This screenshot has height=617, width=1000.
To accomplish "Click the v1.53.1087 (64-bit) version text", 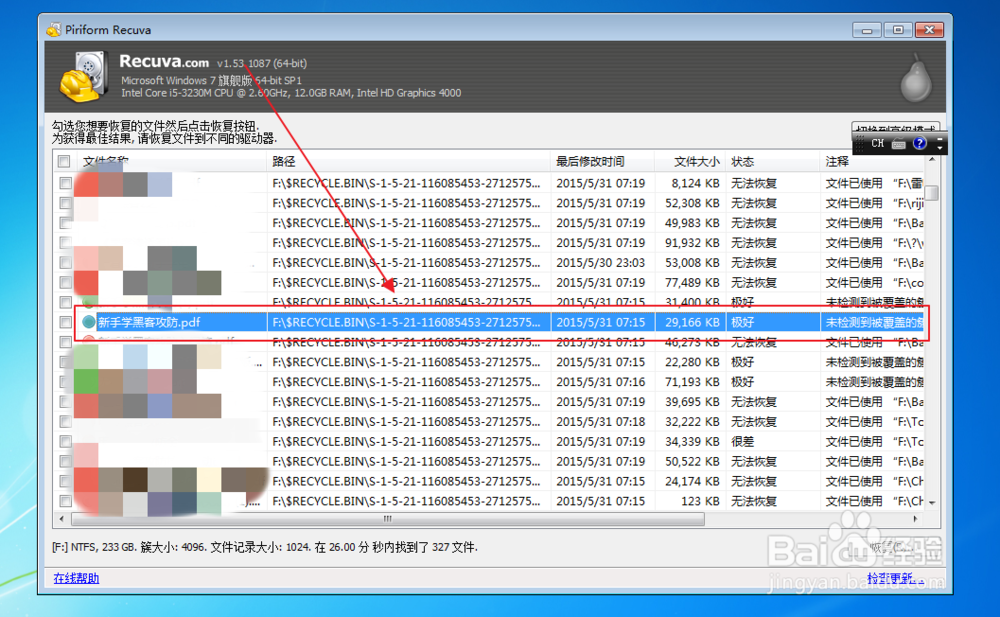I will pos(261,63).
